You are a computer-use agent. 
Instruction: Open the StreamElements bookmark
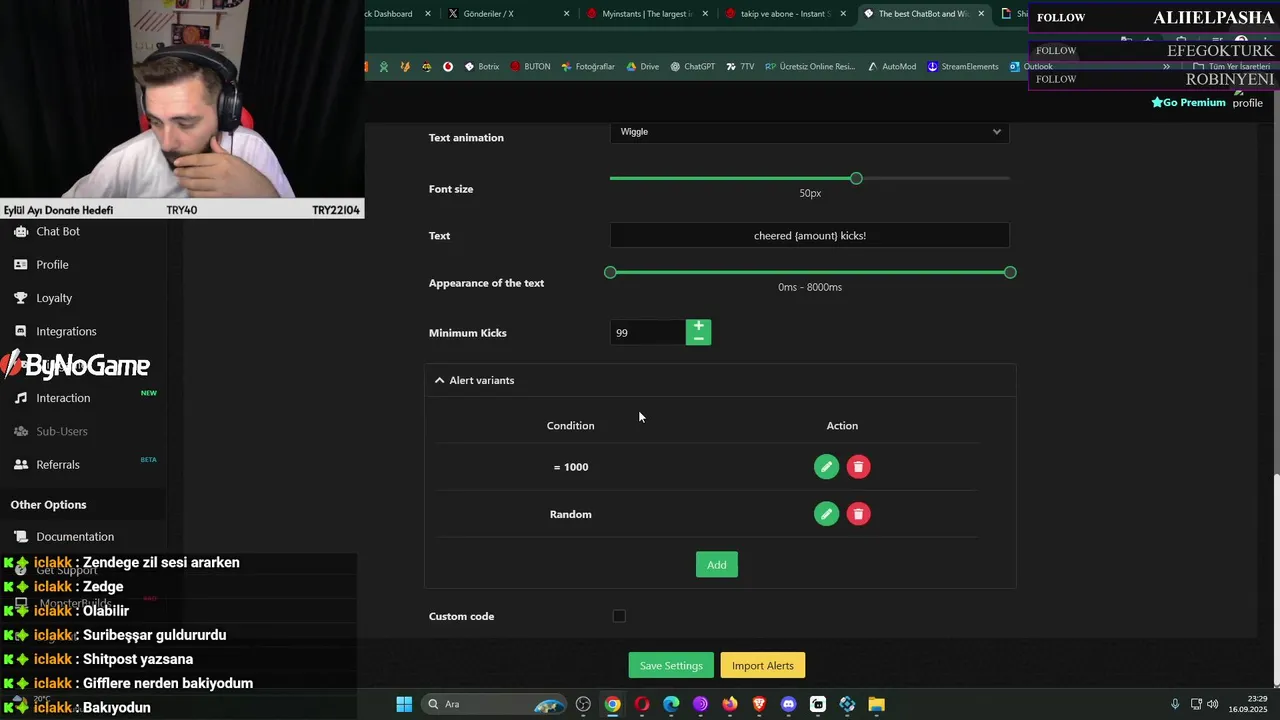963,67
